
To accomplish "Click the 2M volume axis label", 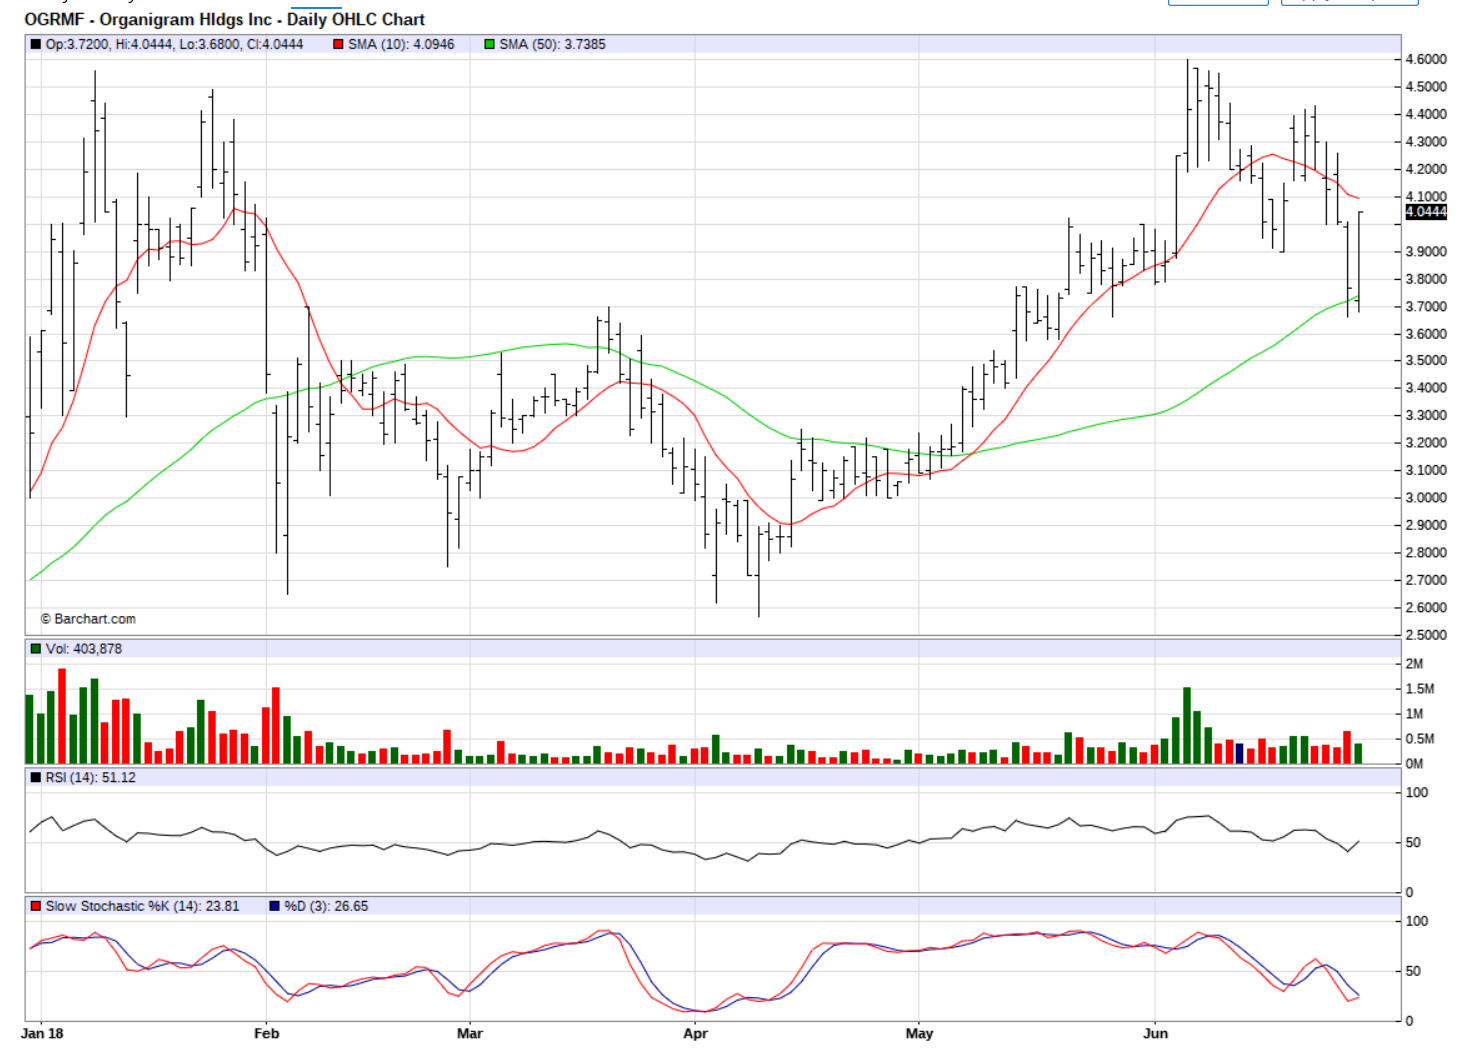I will [1414, 664].
